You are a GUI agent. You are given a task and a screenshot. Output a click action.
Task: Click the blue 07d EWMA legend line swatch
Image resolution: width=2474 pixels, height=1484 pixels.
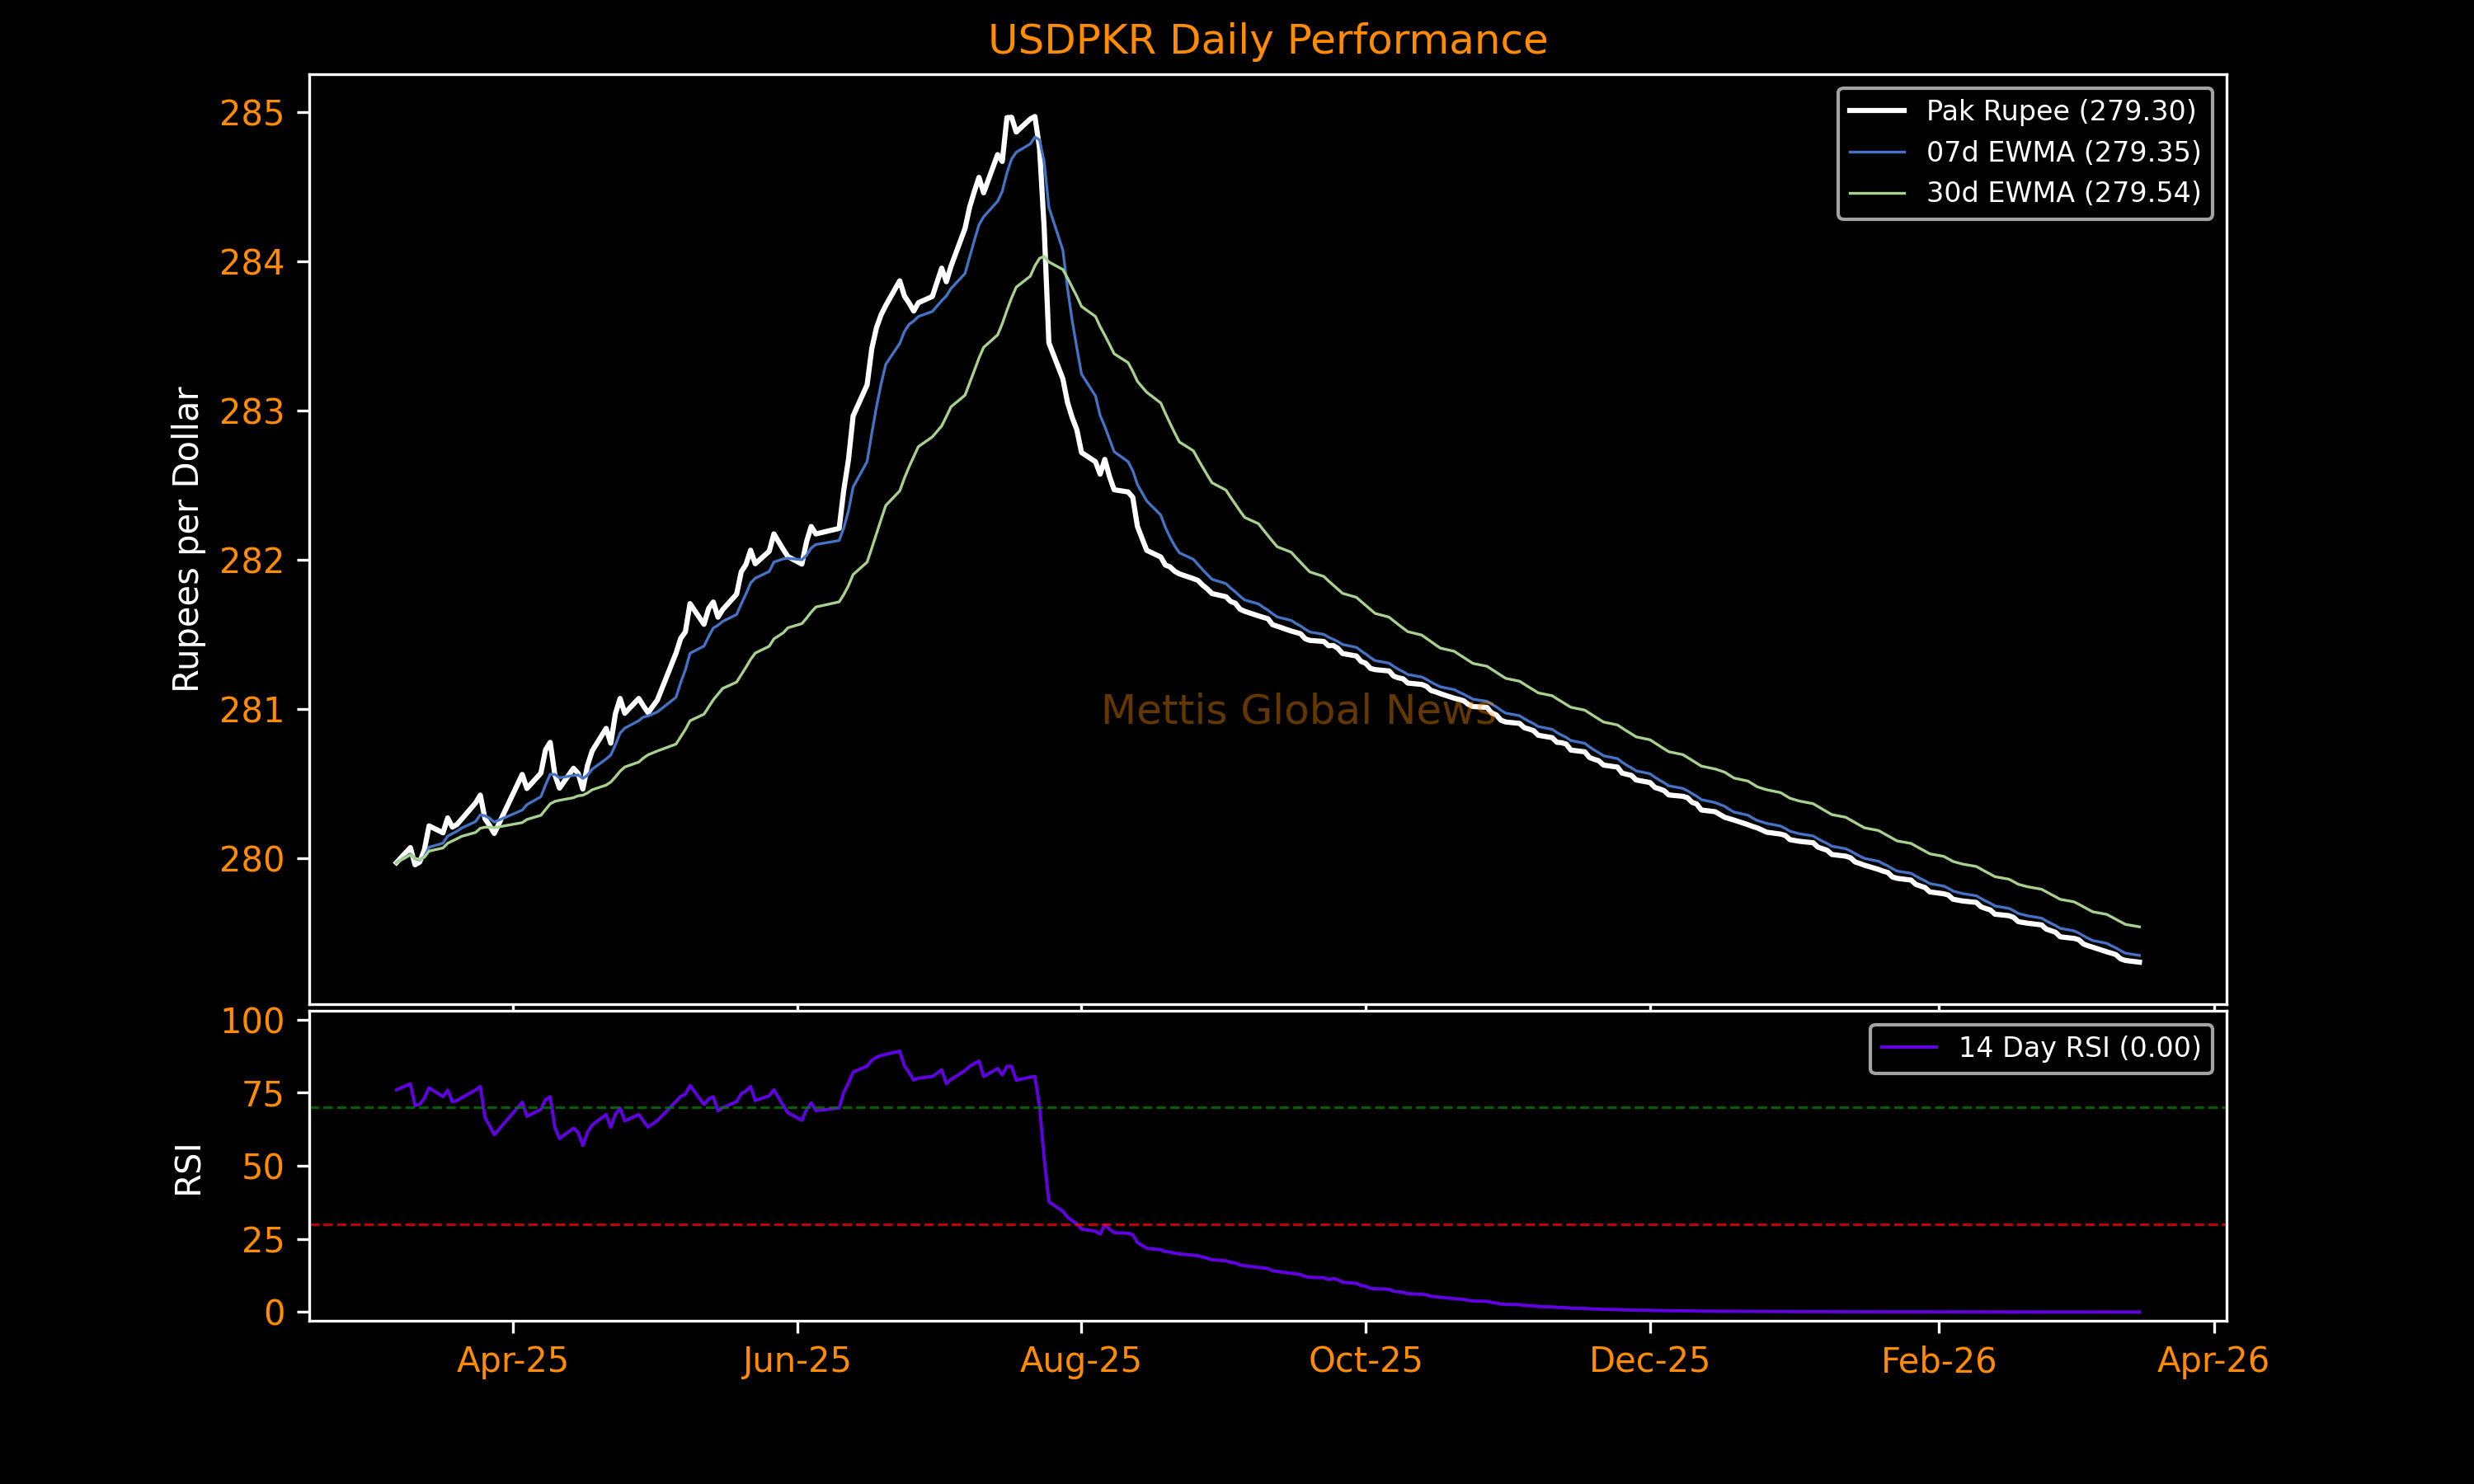pyautogui.click(x=1876, y=152)
